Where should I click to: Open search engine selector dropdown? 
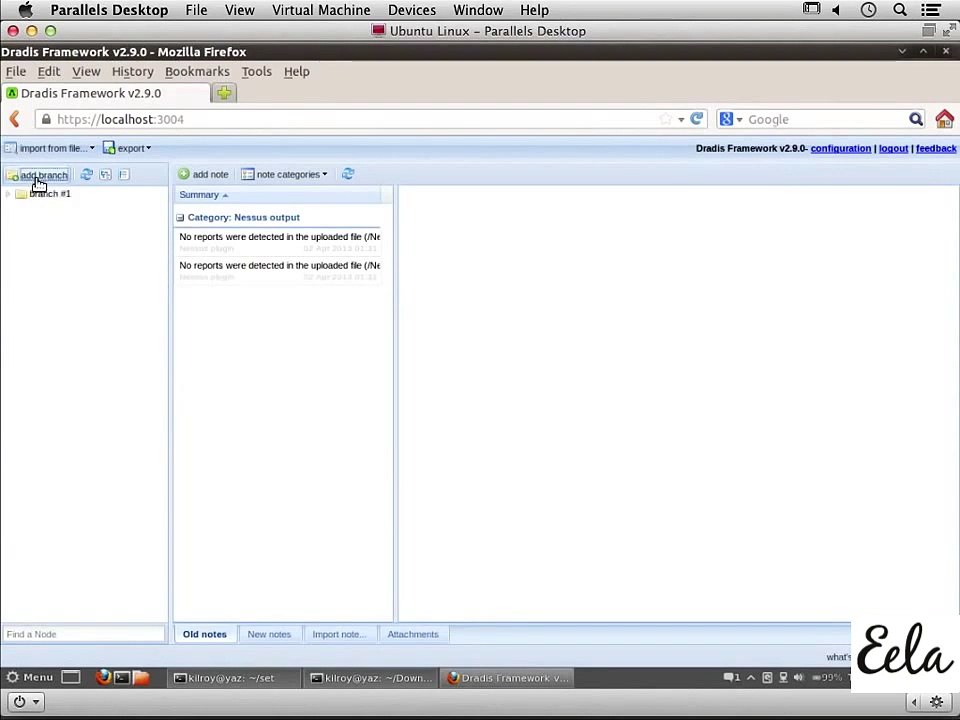pyautogui.click(x=730, y=119)
